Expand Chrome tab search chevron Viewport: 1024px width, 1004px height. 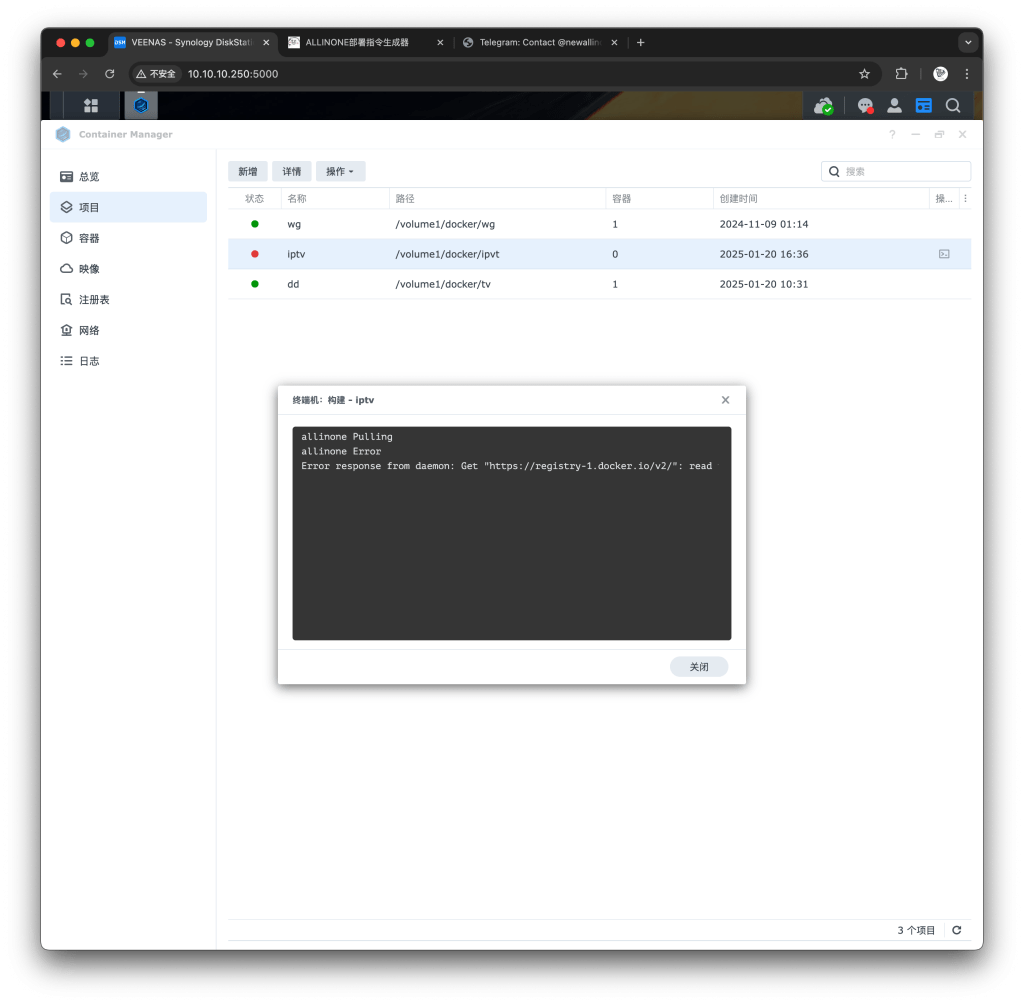point(967,42)
